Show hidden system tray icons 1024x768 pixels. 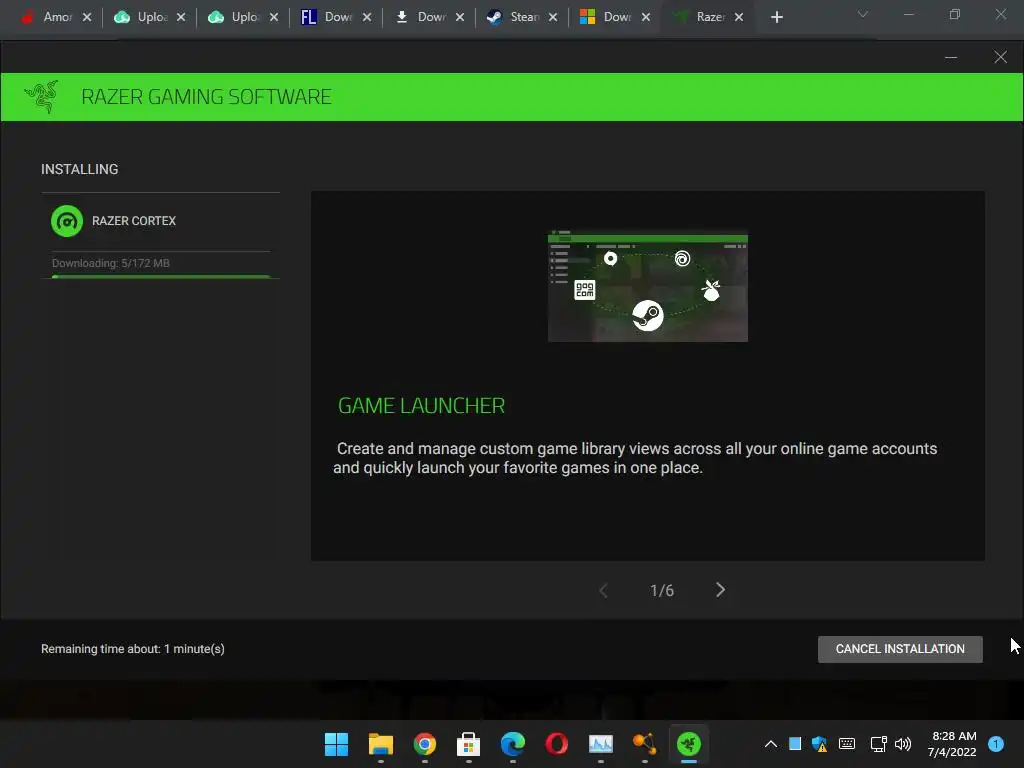point(771,744)
